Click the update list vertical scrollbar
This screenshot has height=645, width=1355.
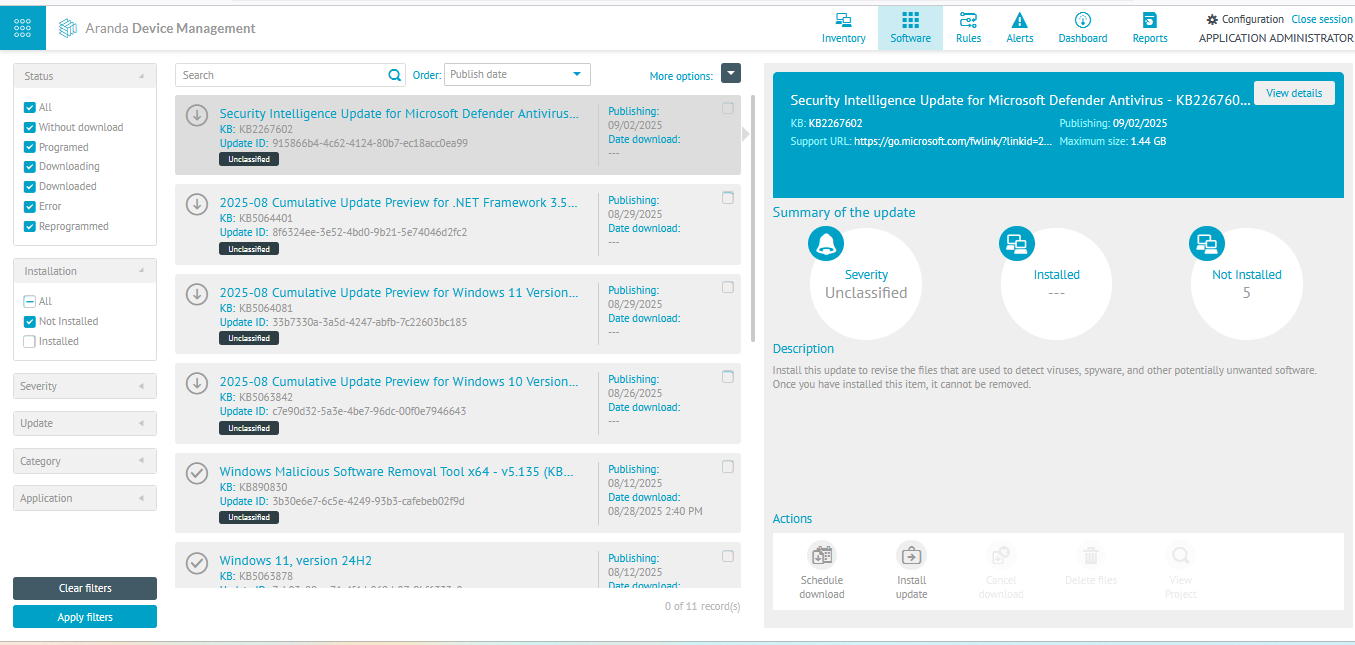pyautogui.click(x=753, y=218)
